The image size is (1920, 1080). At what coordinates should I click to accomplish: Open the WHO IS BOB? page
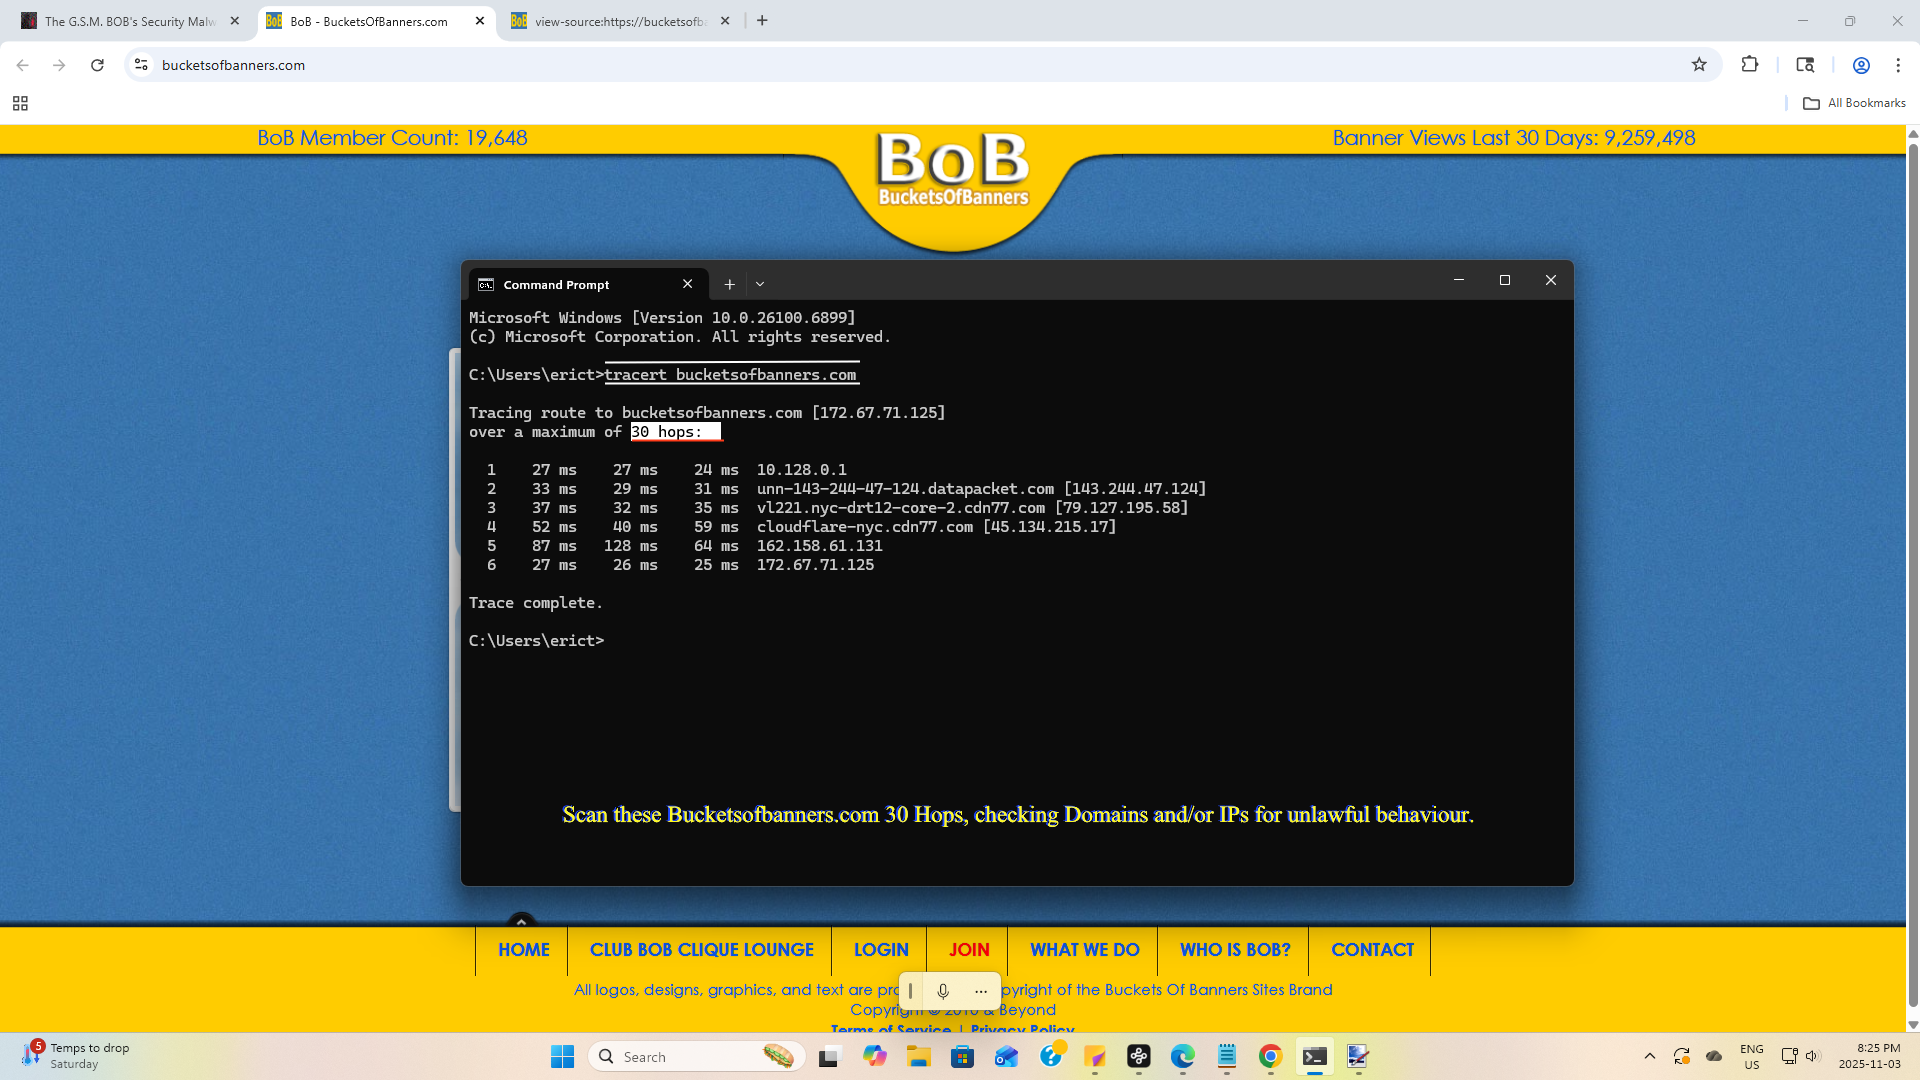coord(1235,950)
